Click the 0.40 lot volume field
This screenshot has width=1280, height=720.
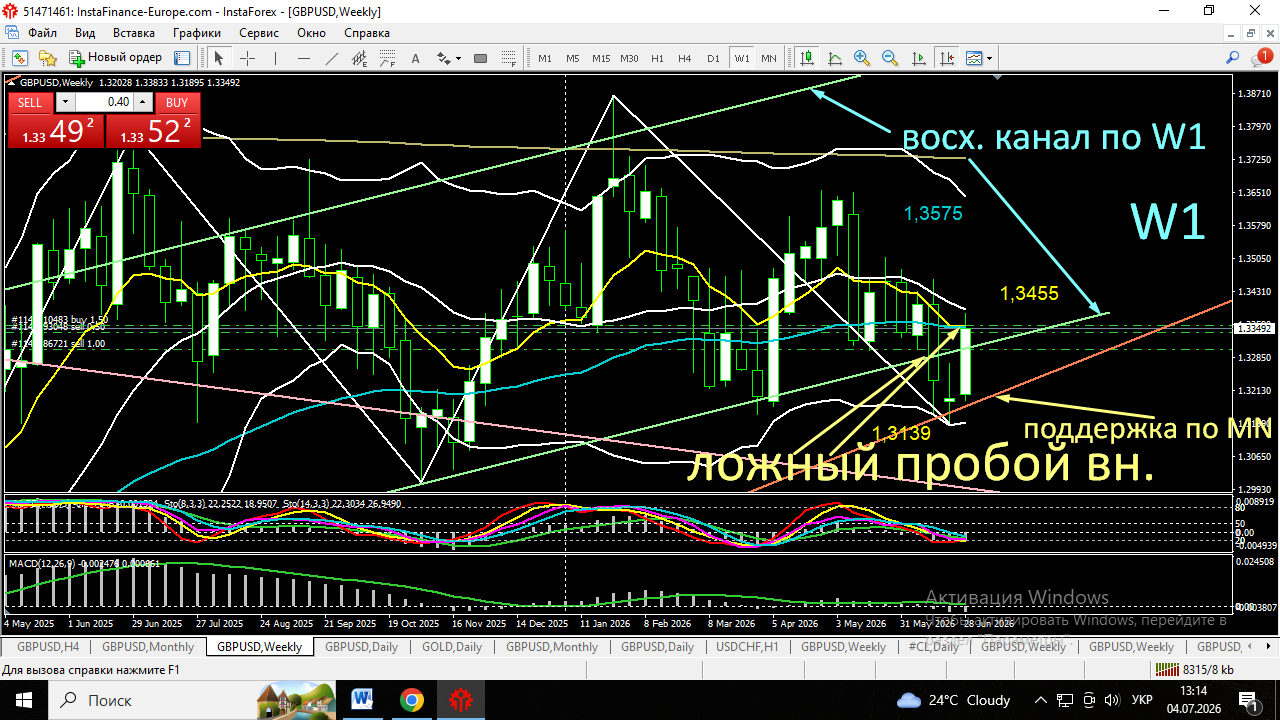click(104, 102)
